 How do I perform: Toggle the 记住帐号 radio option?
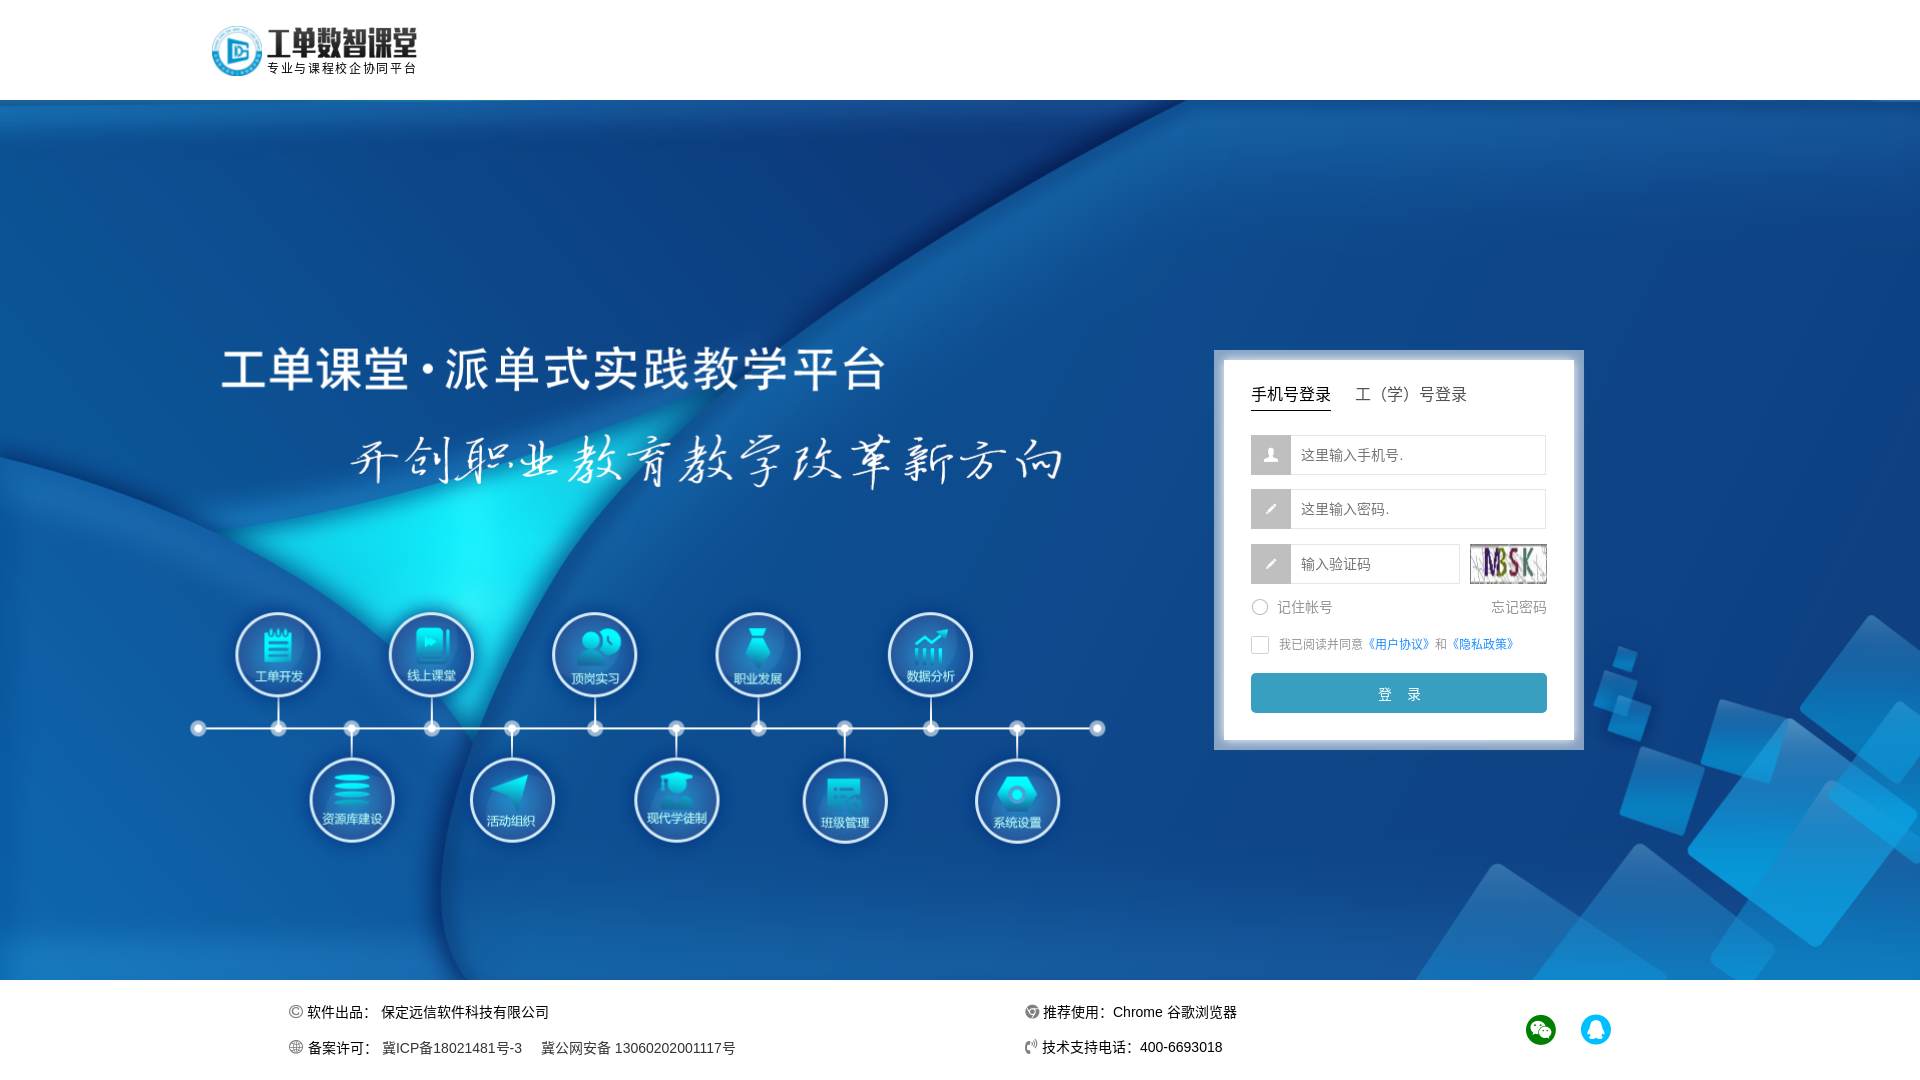1260,607
